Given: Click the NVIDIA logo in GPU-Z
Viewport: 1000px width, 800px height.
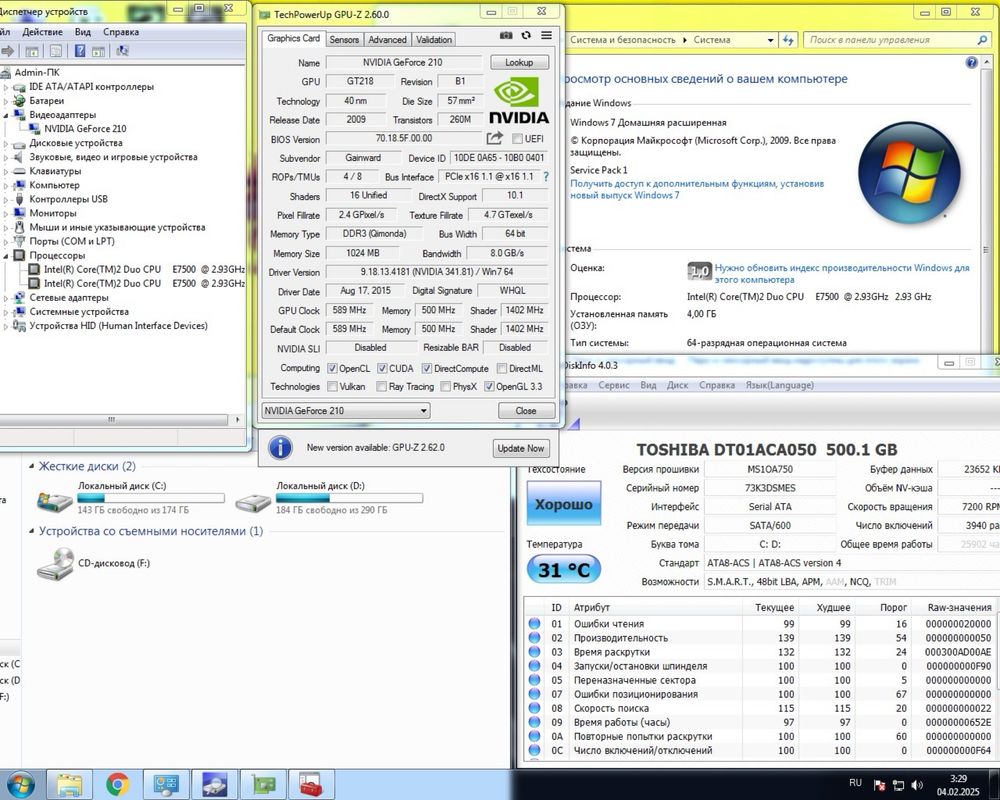Looking at the screenshot, I should coord(518,100).
